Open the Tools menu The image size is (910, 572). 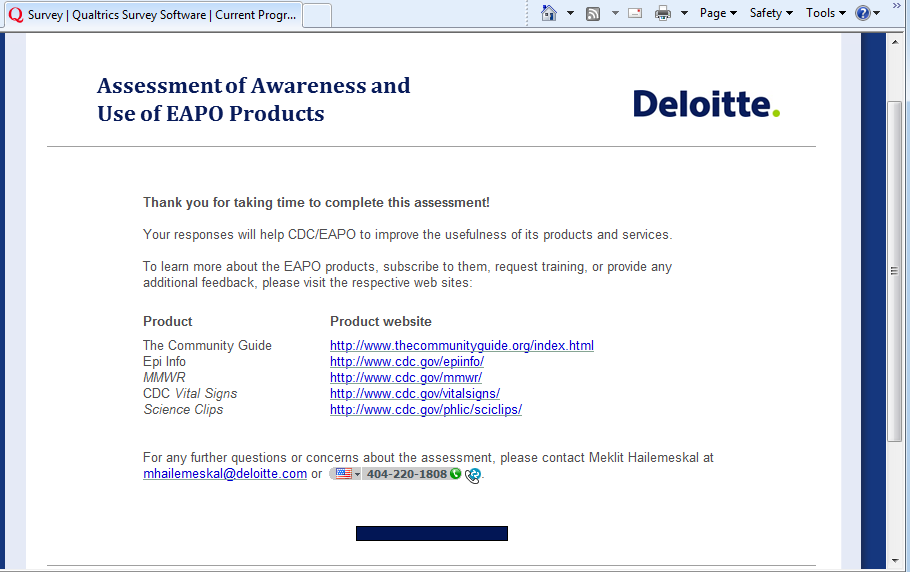coord(825,13)
